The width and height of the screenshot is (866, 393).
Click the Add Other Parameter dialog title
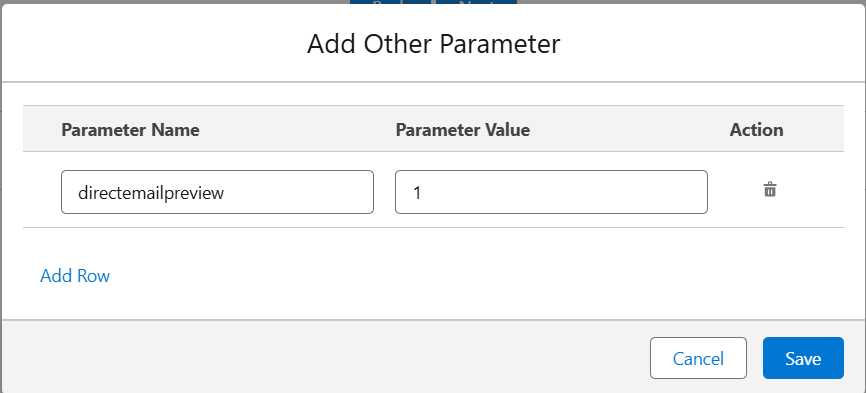[434, 44]
